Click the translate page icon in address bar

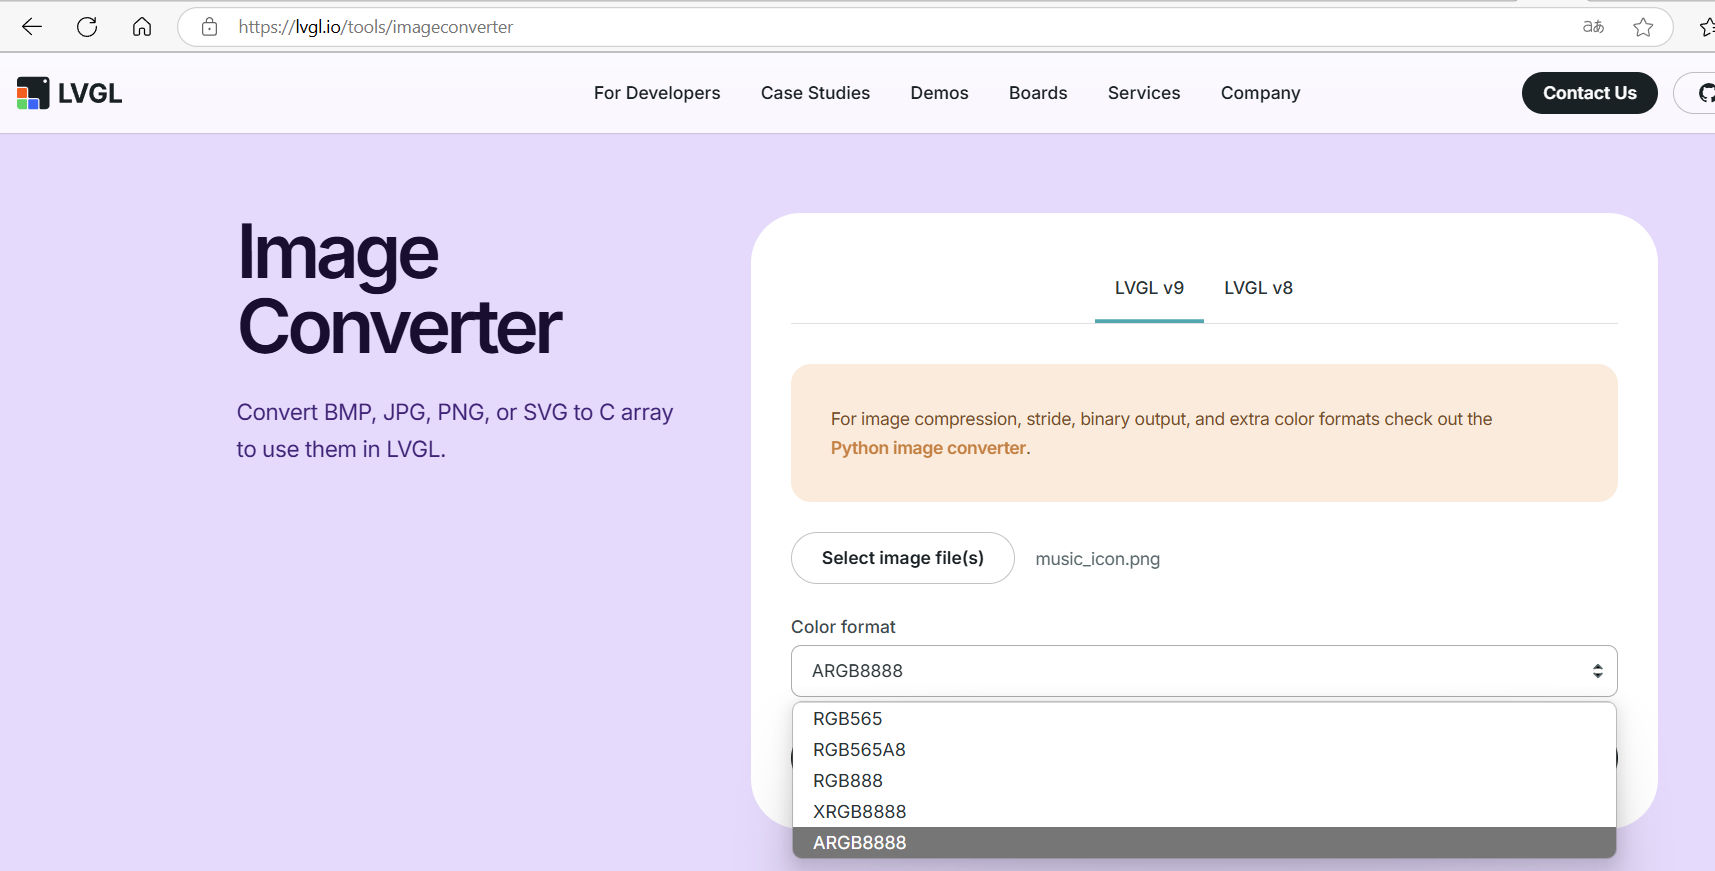(x=1593, y=27)
